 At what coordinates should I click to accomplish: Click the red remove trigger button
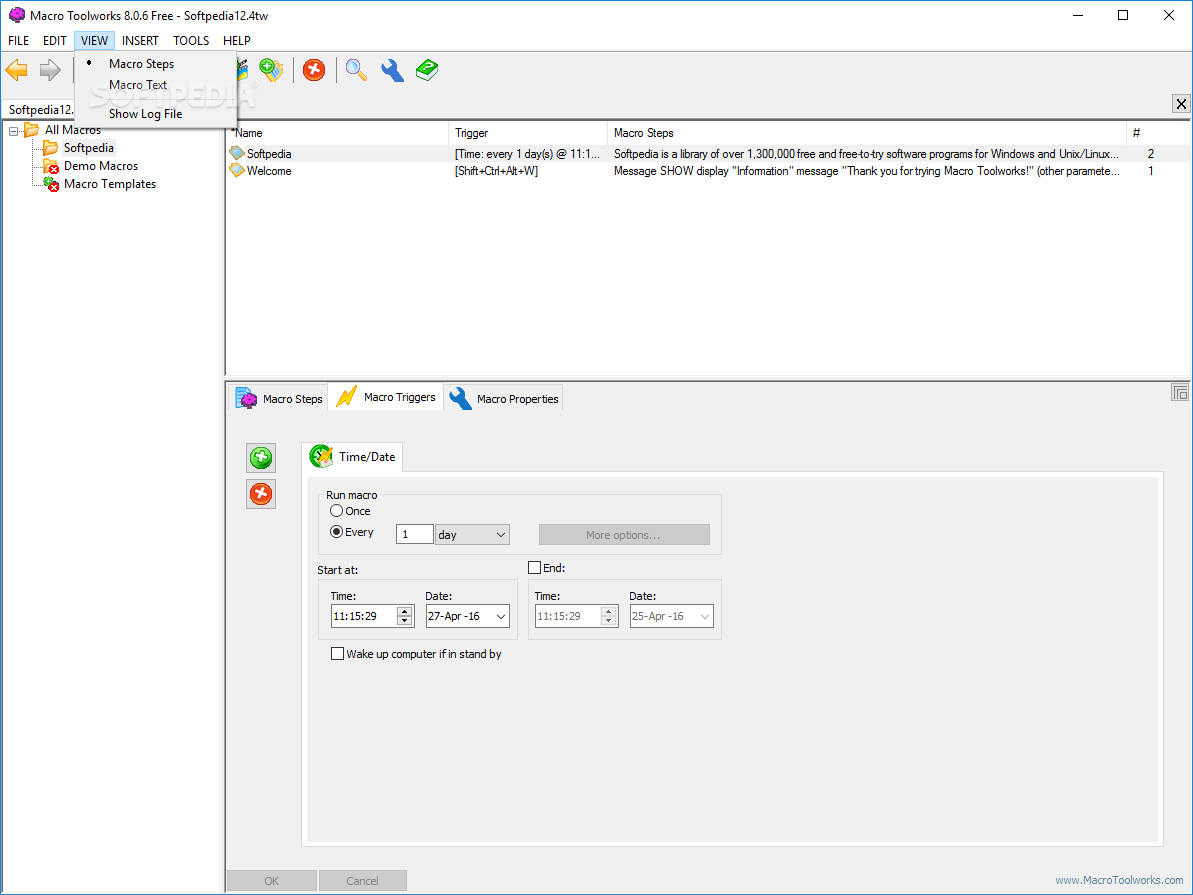pyautogui.click(x=261, y=494)
